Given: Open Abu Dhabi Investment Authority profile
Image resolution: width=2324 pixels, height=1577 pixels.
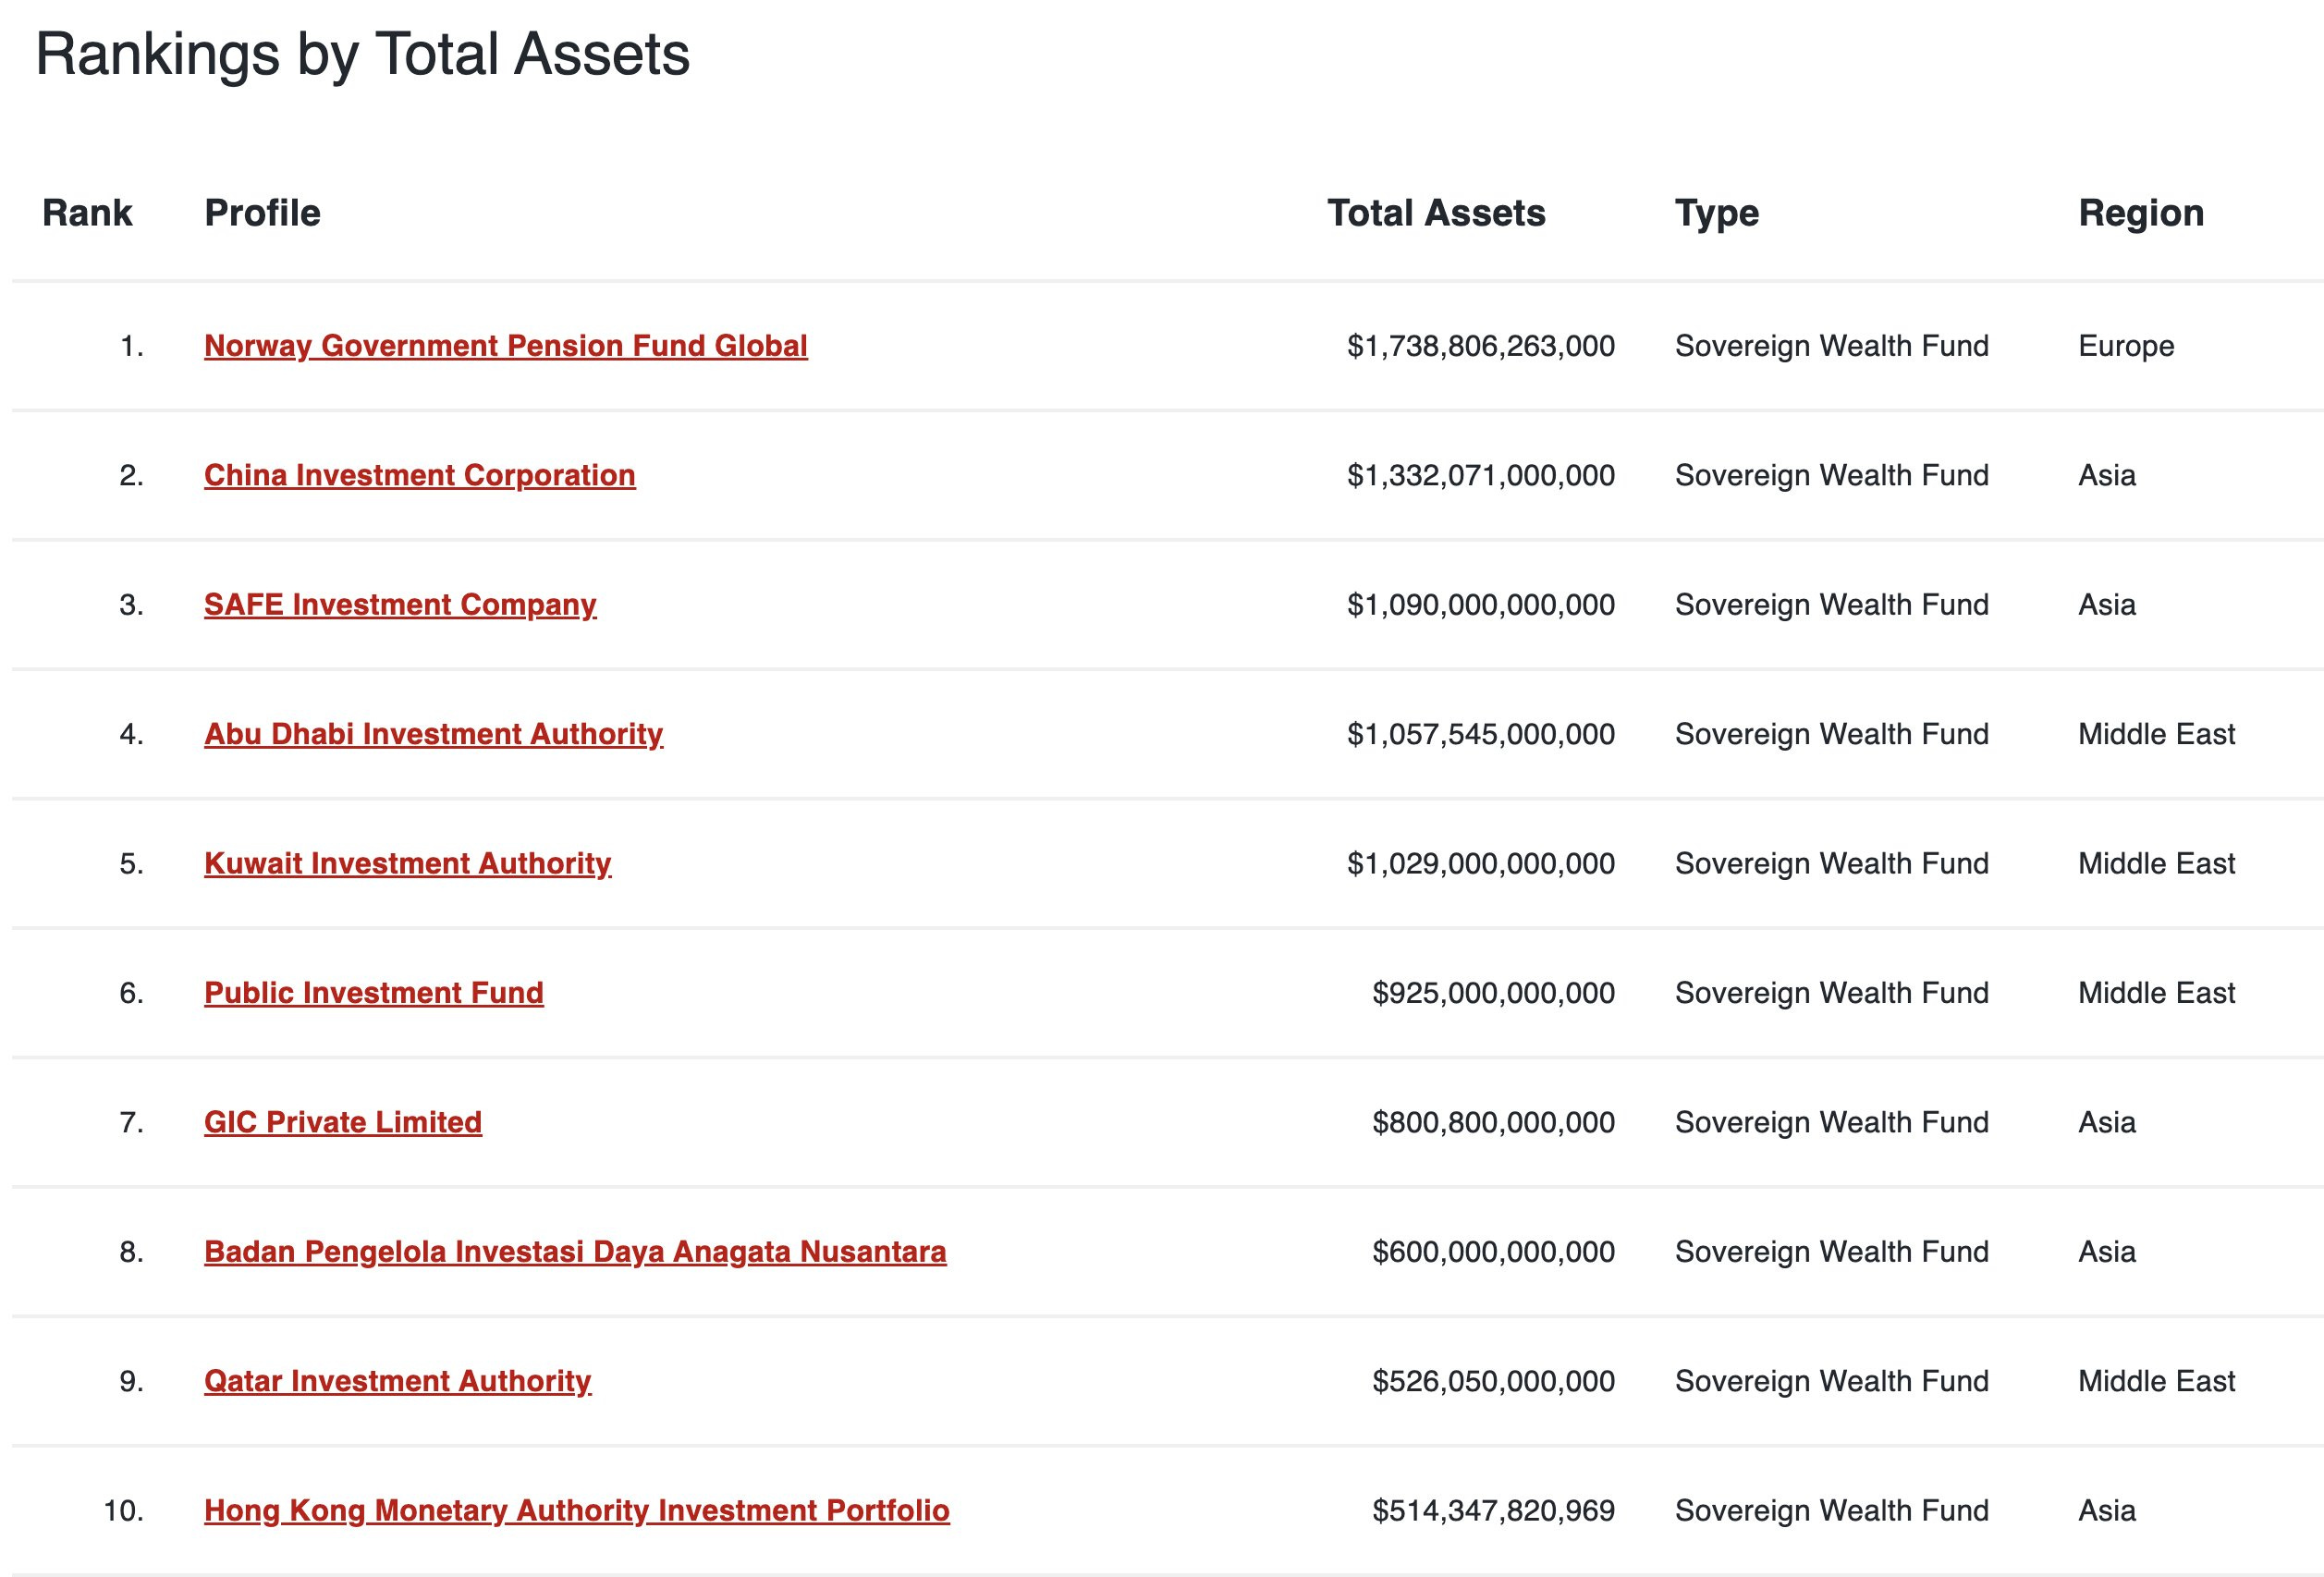Looking at the screenshot, I should 433,734.
